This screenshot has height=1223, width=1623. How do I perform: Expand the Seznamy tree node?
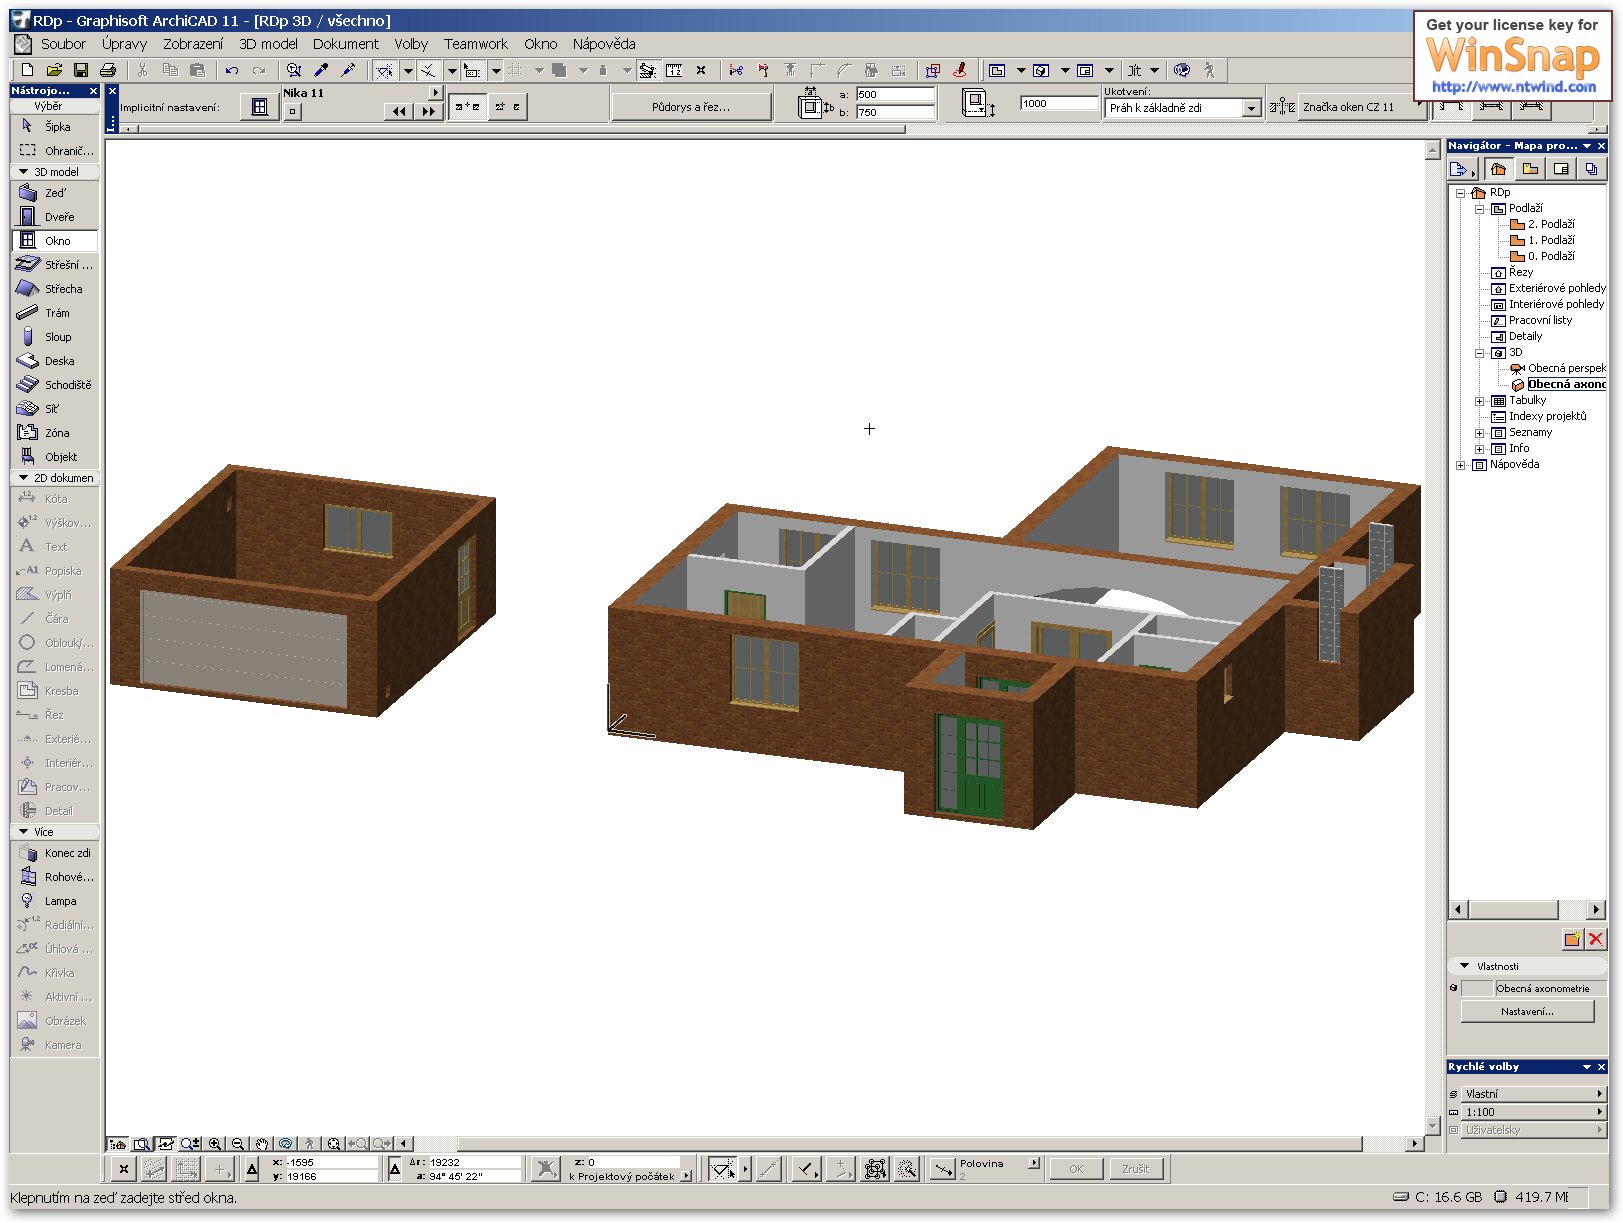click(1480, 433)
